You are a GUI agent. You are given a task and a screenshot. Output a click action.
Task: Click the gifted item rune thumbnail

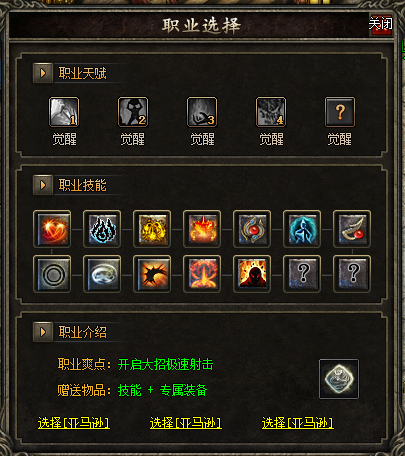click(339, 379)
